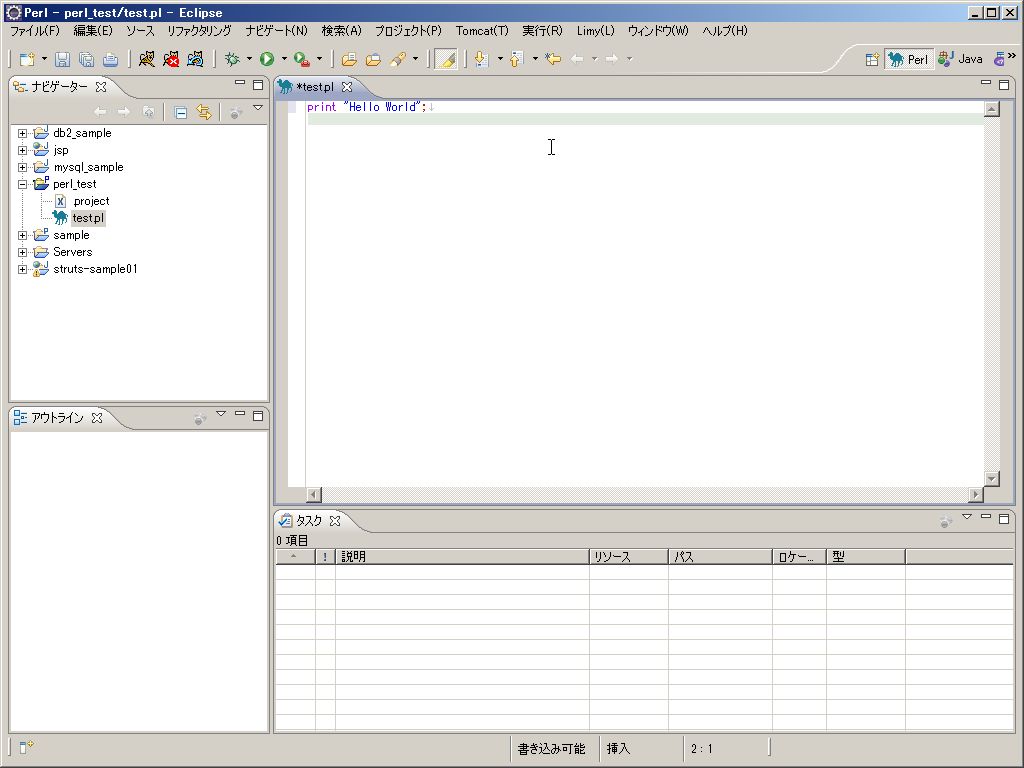The height and width of the screenshot is (768, 1024).
Task: Open dropdown arrow next to Run icon
Action: (x=284, y=59)
